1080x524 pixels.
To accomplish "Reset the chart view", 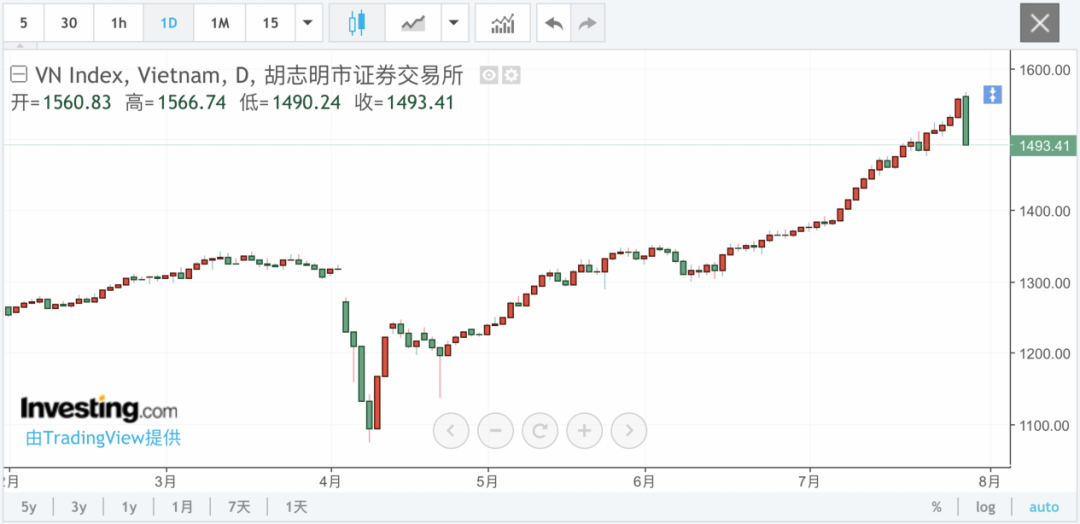I will pos(540,431).
